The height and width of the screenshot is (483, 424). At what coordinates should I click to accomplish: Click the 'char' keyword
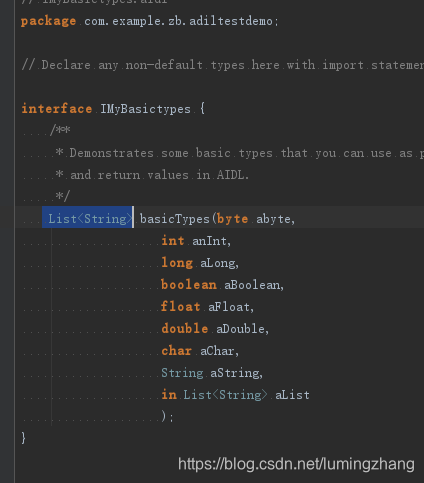click(x=177, y=351)
